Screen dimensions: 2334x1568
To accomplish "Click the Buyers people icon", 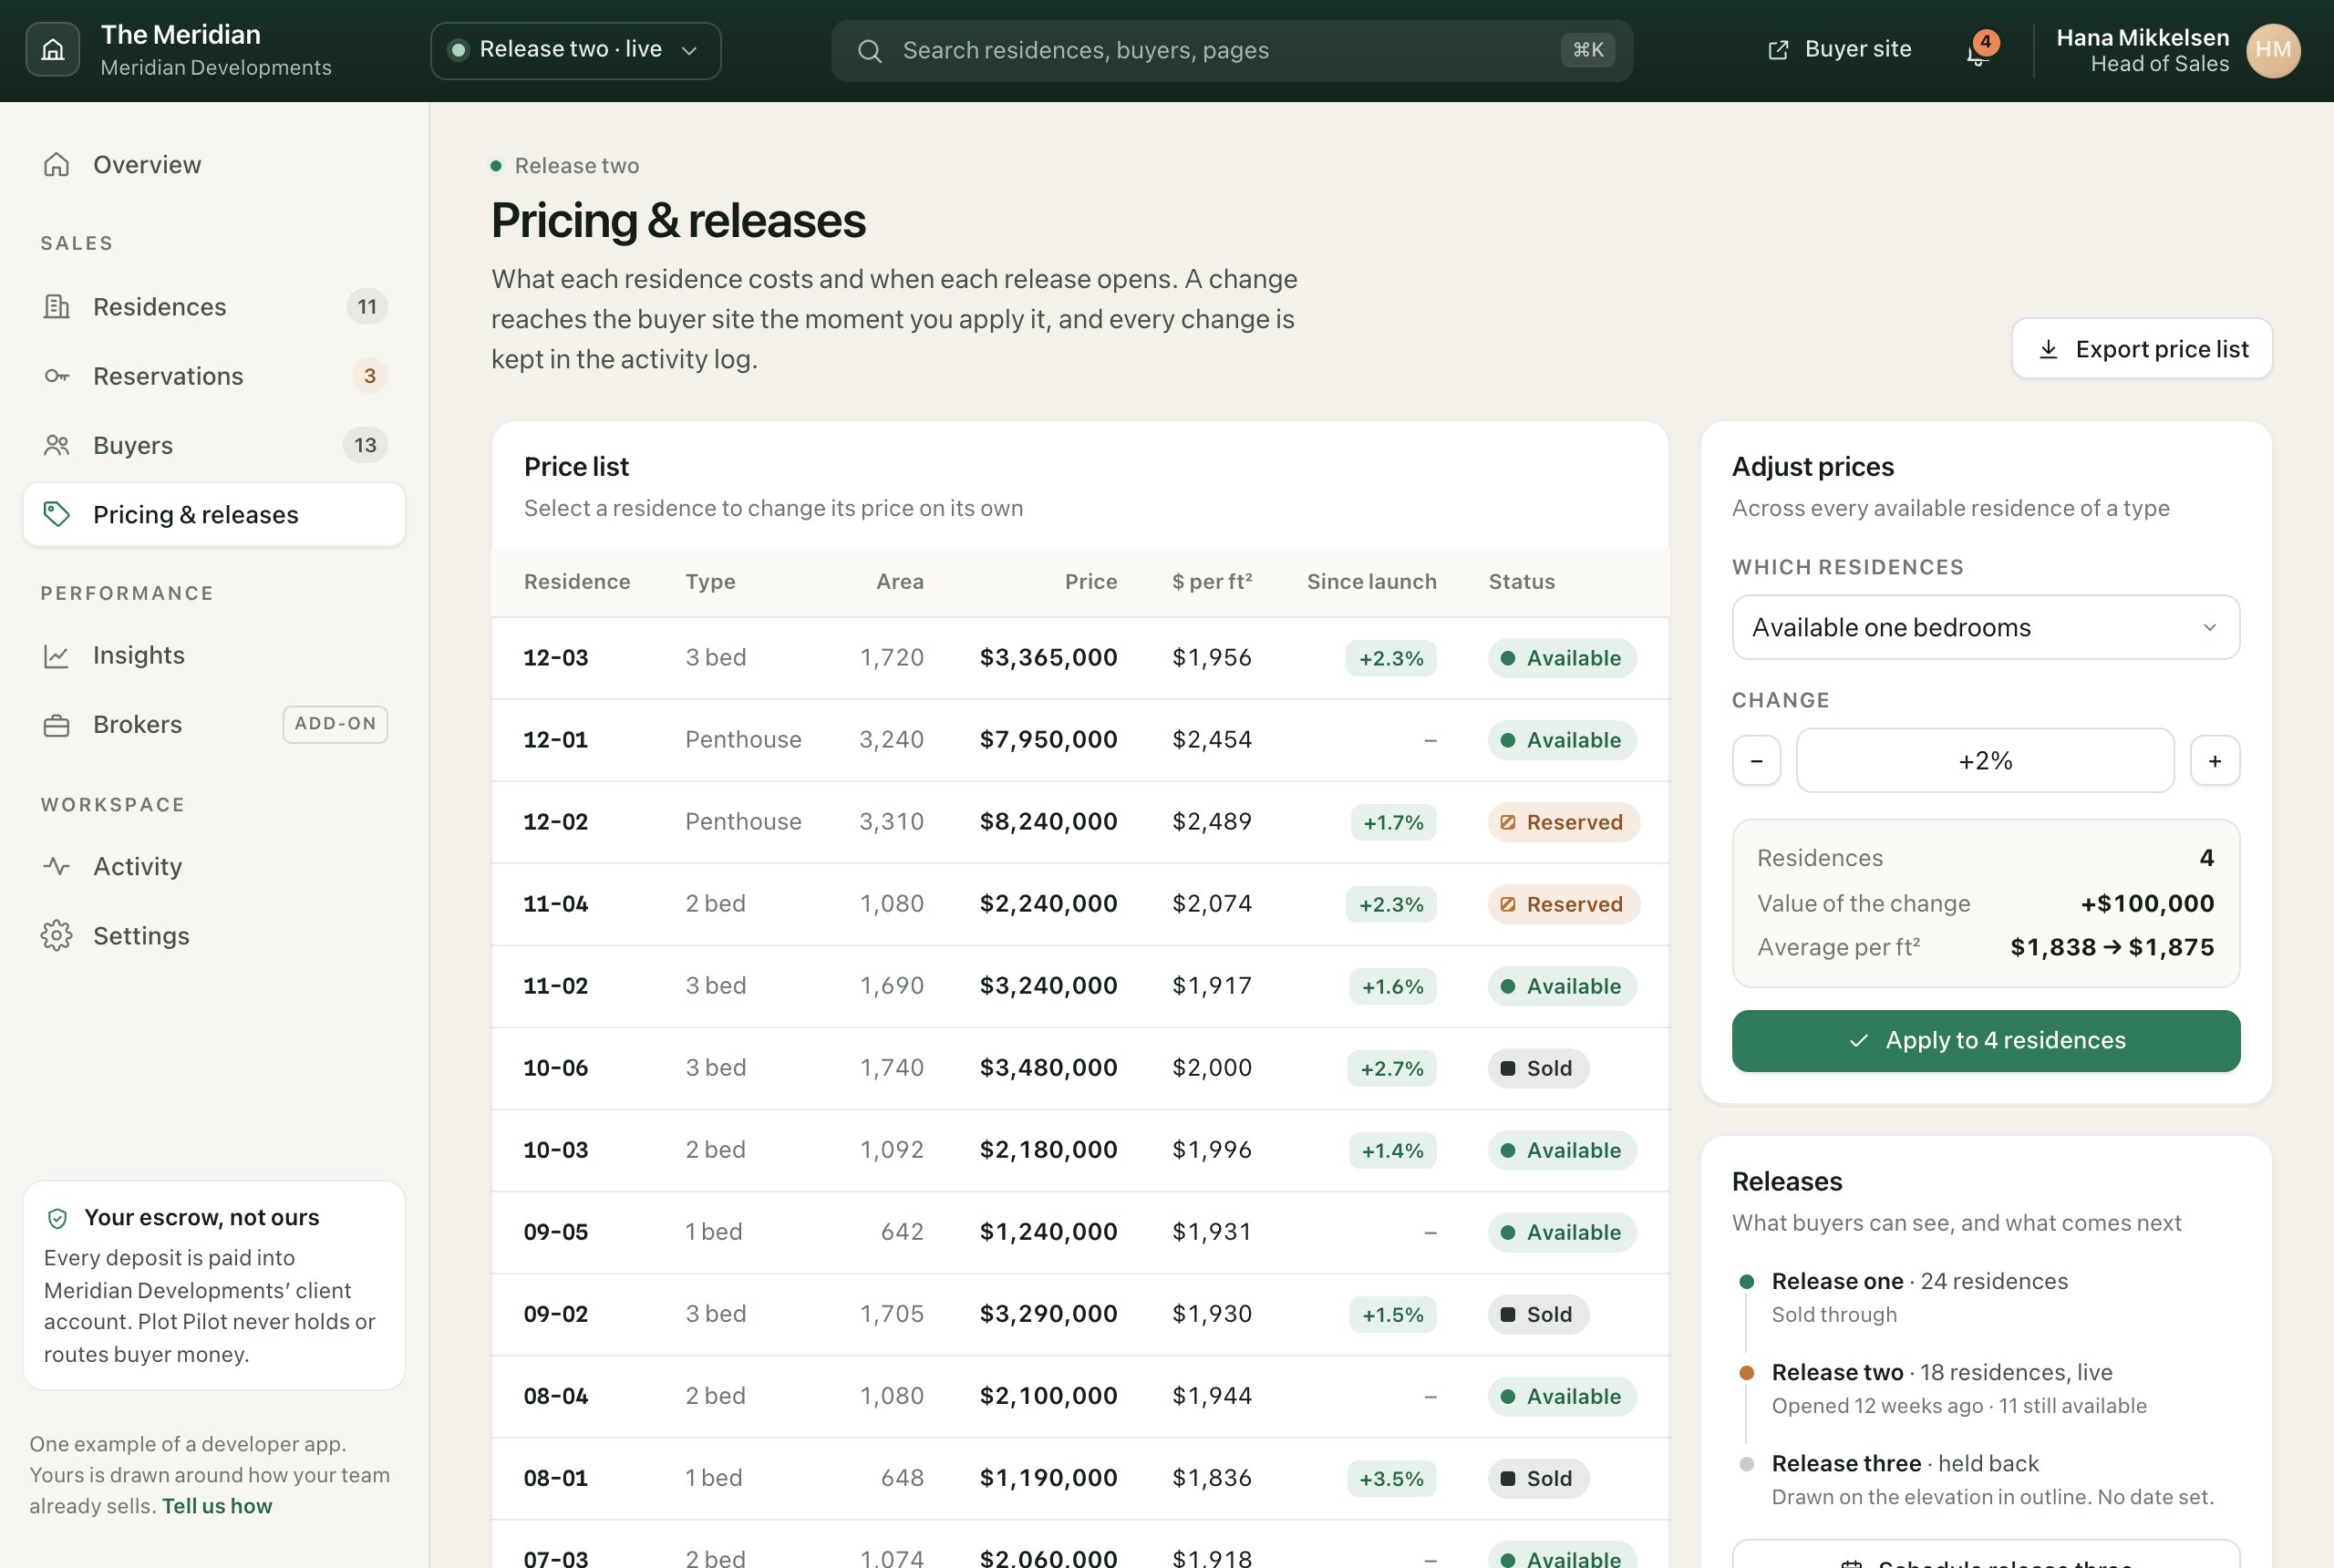I will click(x=57, y=445).
